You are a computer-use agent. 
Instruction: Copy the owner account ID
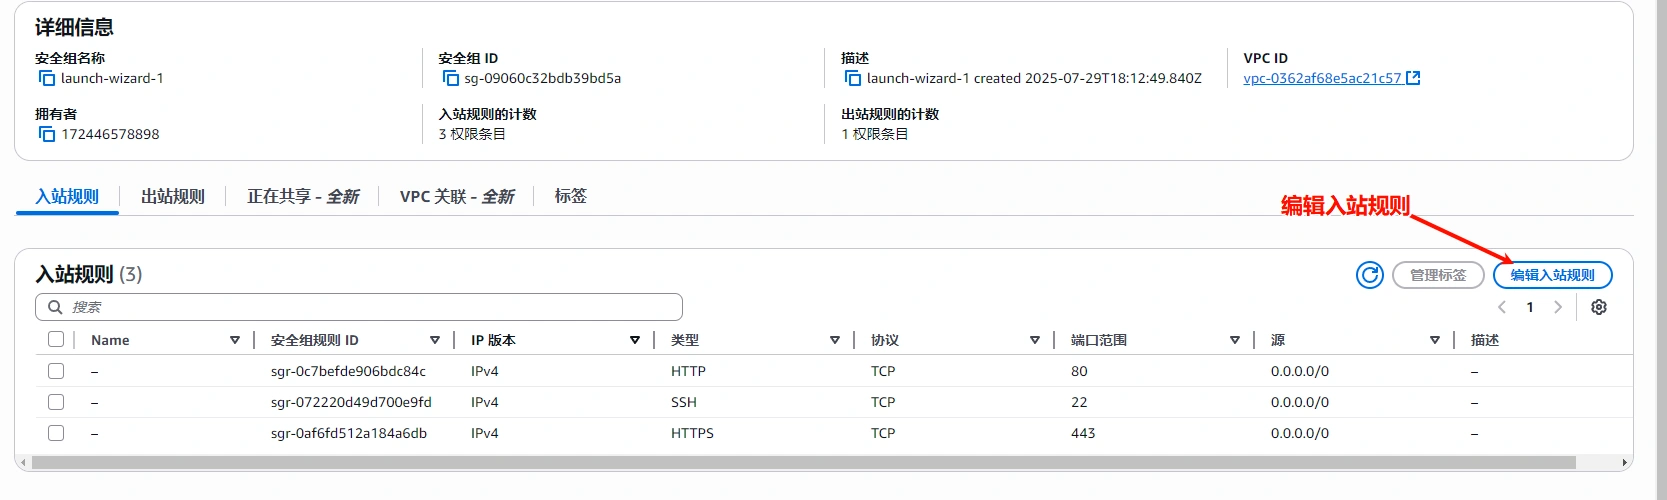tap(47, 134)
